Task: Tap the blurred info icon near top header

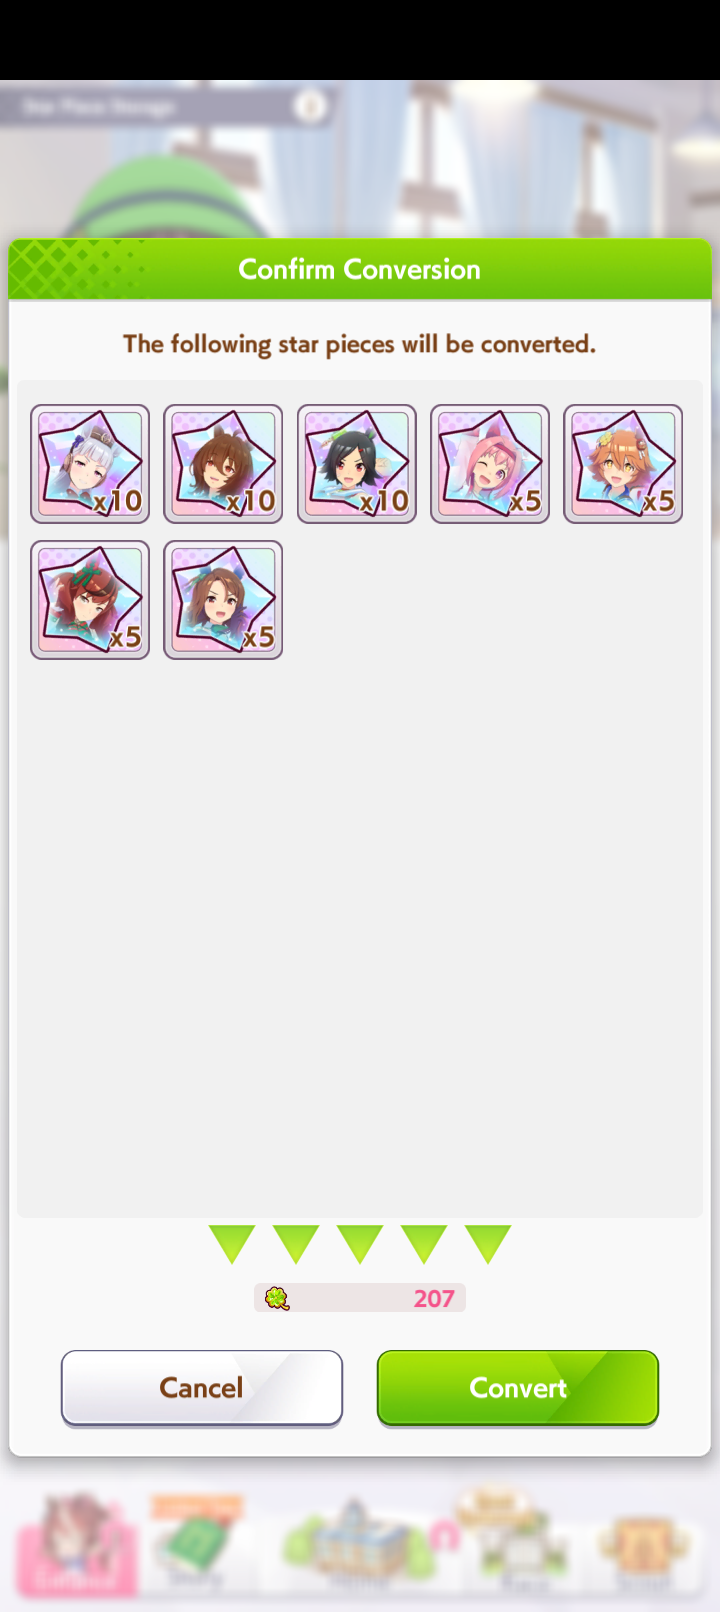Action: (311, 105)
